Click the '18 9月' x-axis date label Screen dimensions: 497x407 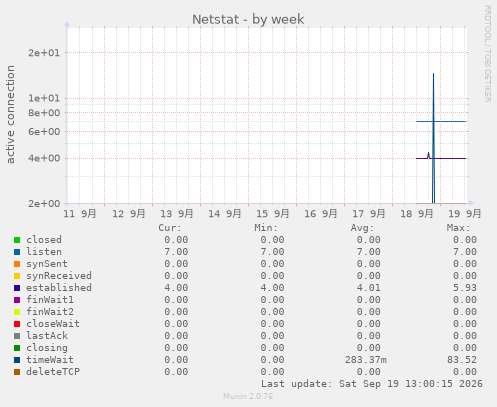[417, 214]
